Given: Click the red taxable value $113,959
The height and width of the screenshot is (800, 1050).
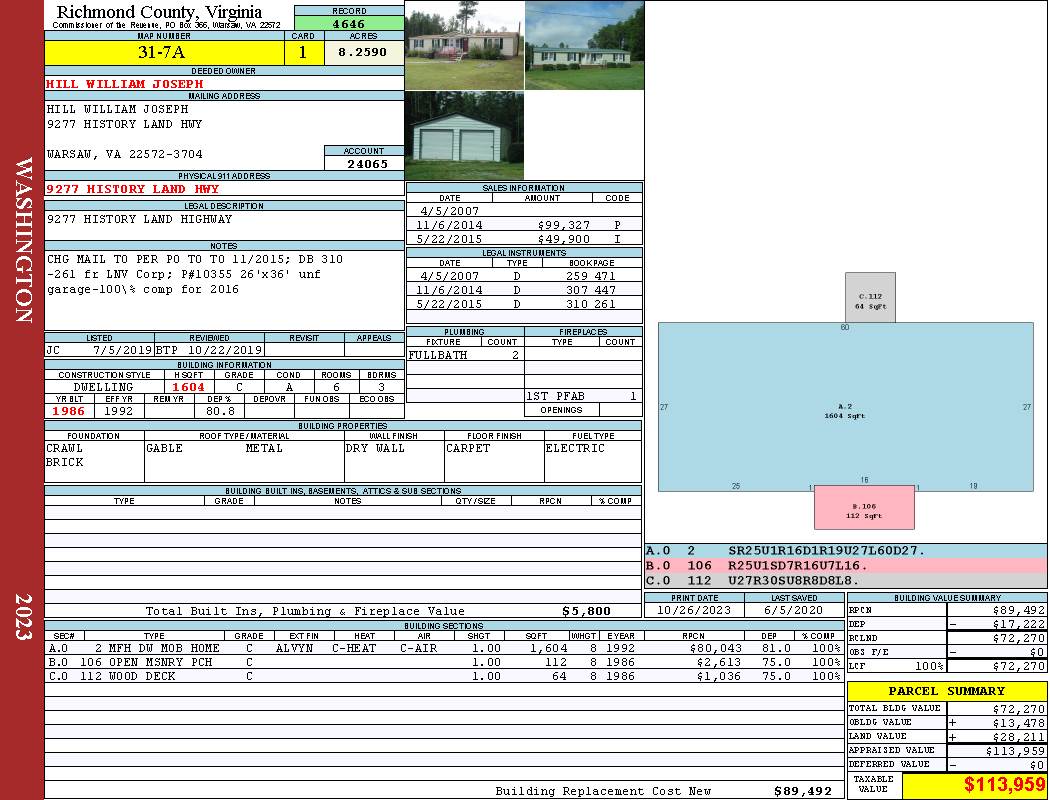Looking at the screenshot, I should pyautogui.click(x=1004, y=785).
